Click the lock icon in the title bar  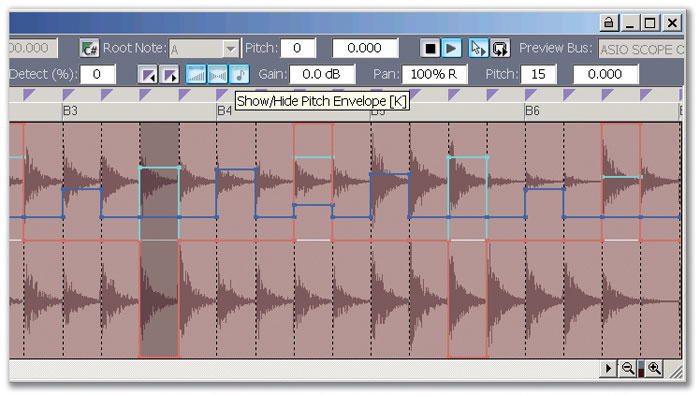coord(608,22)
